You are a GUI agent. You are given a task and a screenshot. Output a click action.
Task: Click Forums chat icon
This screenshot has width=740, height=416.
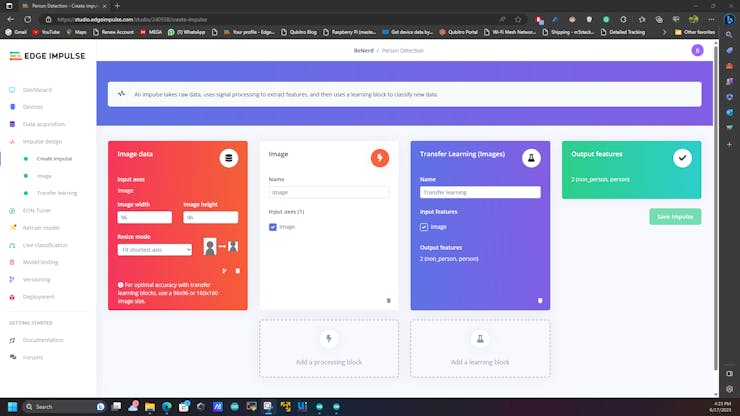pyautogui.click(x=12, y=357)
